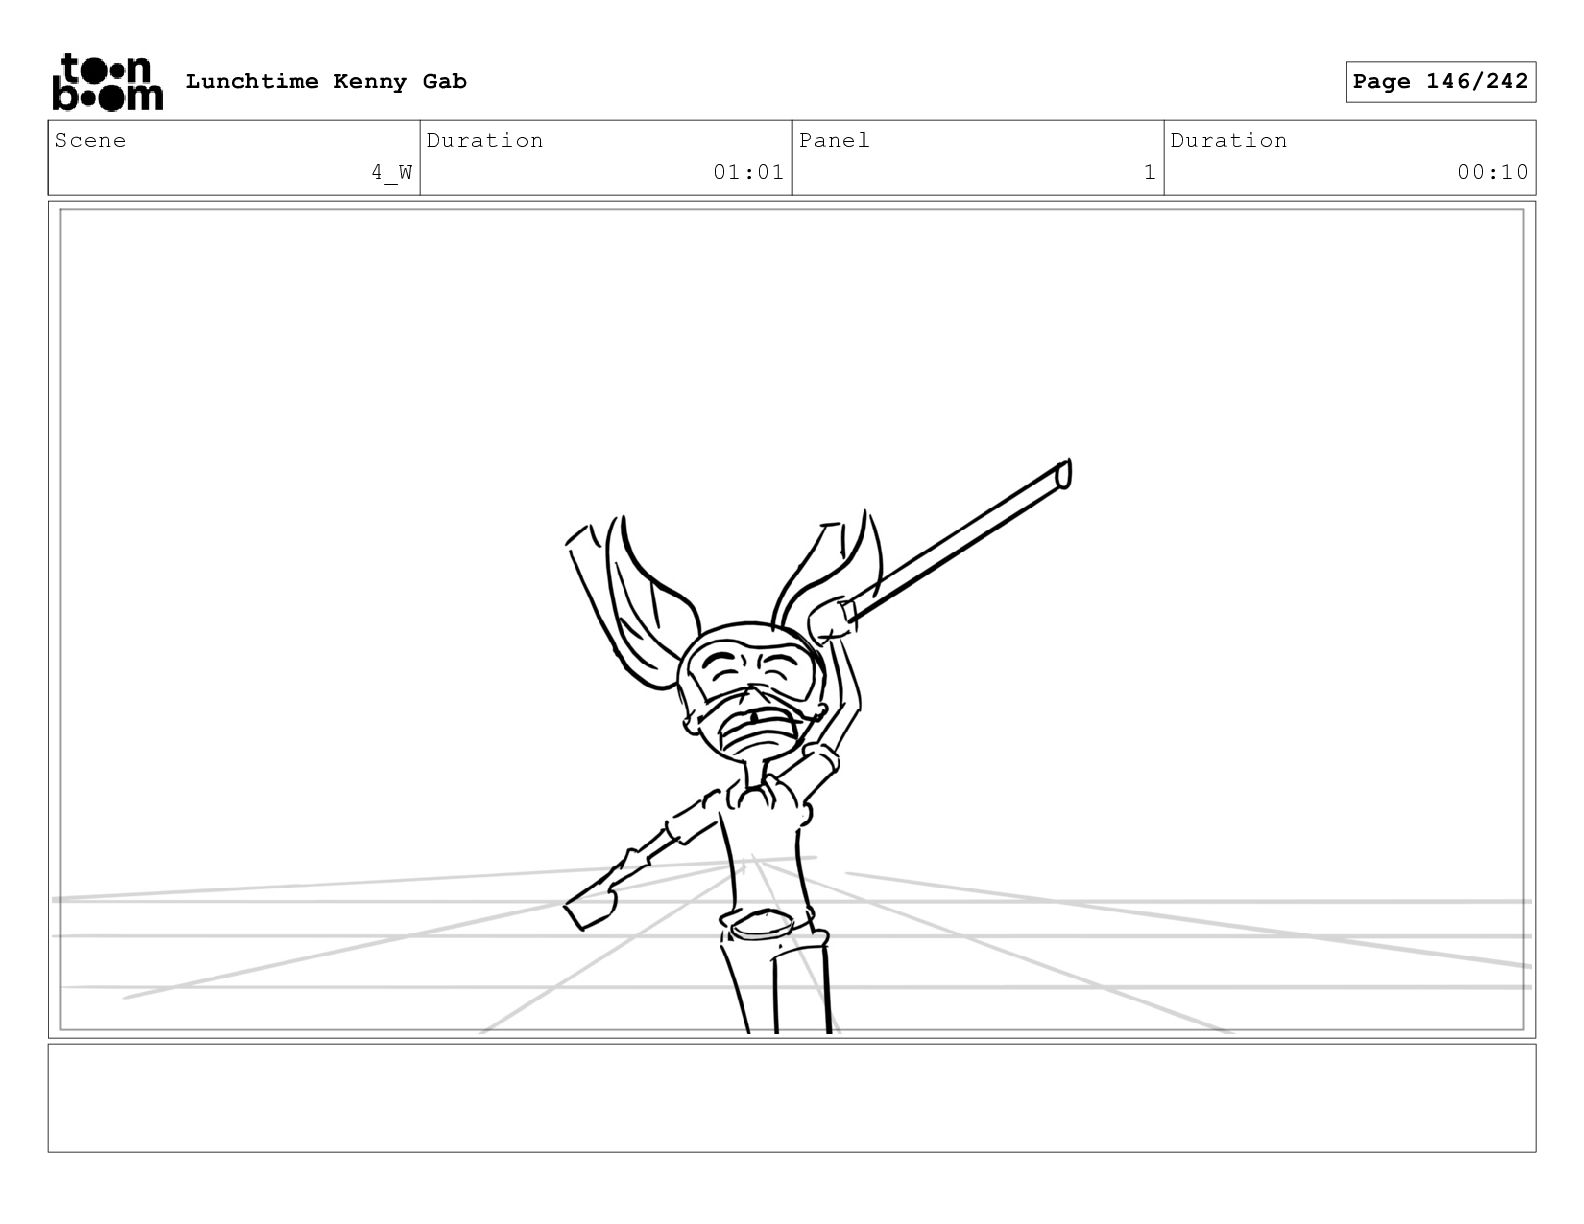Select the 'Lunchtime Kenny Gab' title text
1584x1224 pixels.
[x=326, y=82]
